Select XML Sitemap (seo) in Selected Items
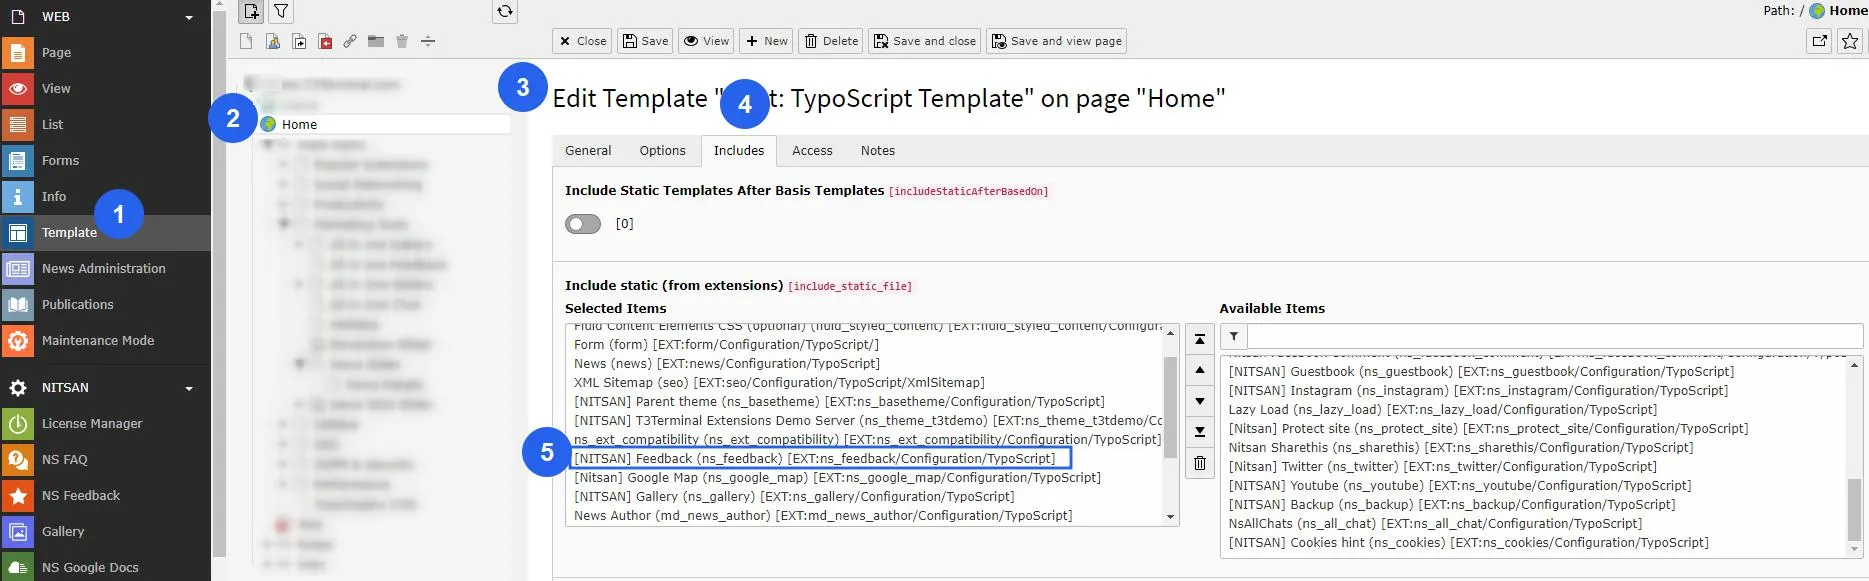The width and height of the screenshot is (1869, 581). [779, 383]
